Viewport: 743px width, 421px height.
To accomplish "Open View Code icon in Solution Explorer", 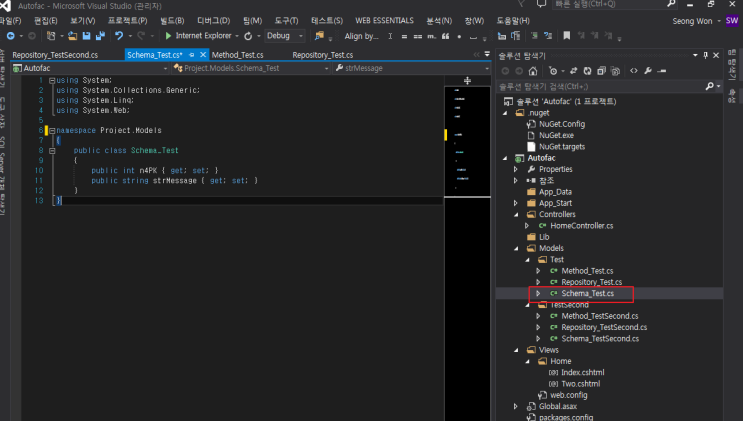I will [x=634, y=71].
